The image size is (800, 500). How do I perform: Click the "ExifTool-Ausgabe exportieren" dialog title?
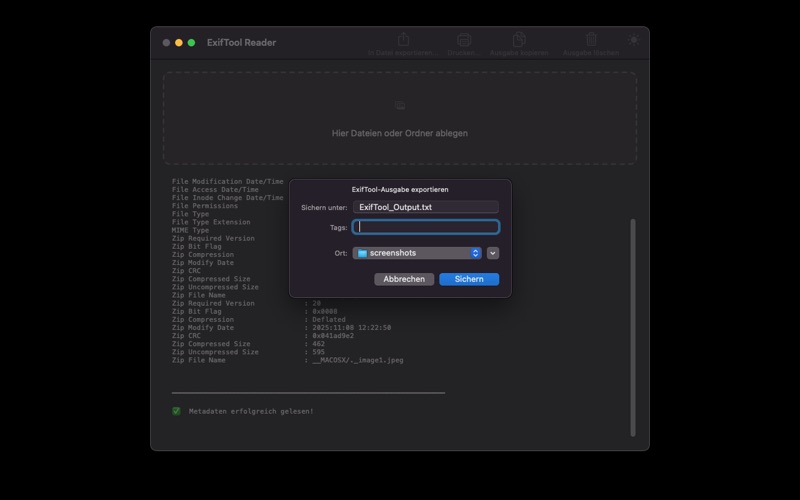400,189
